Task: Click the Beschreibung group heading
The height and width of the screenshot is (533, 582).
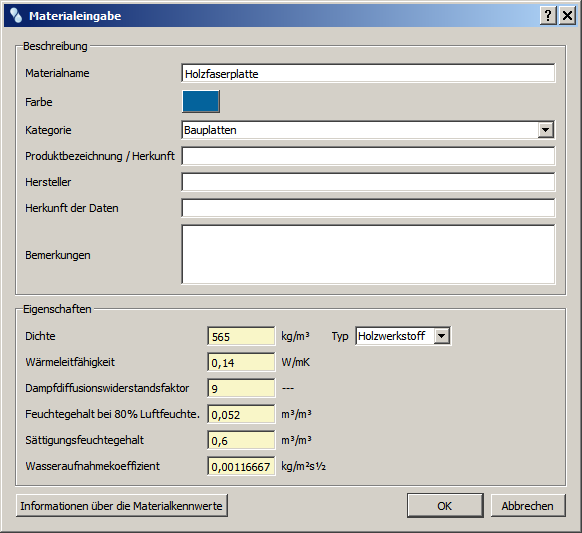Action: coord(55,46)
